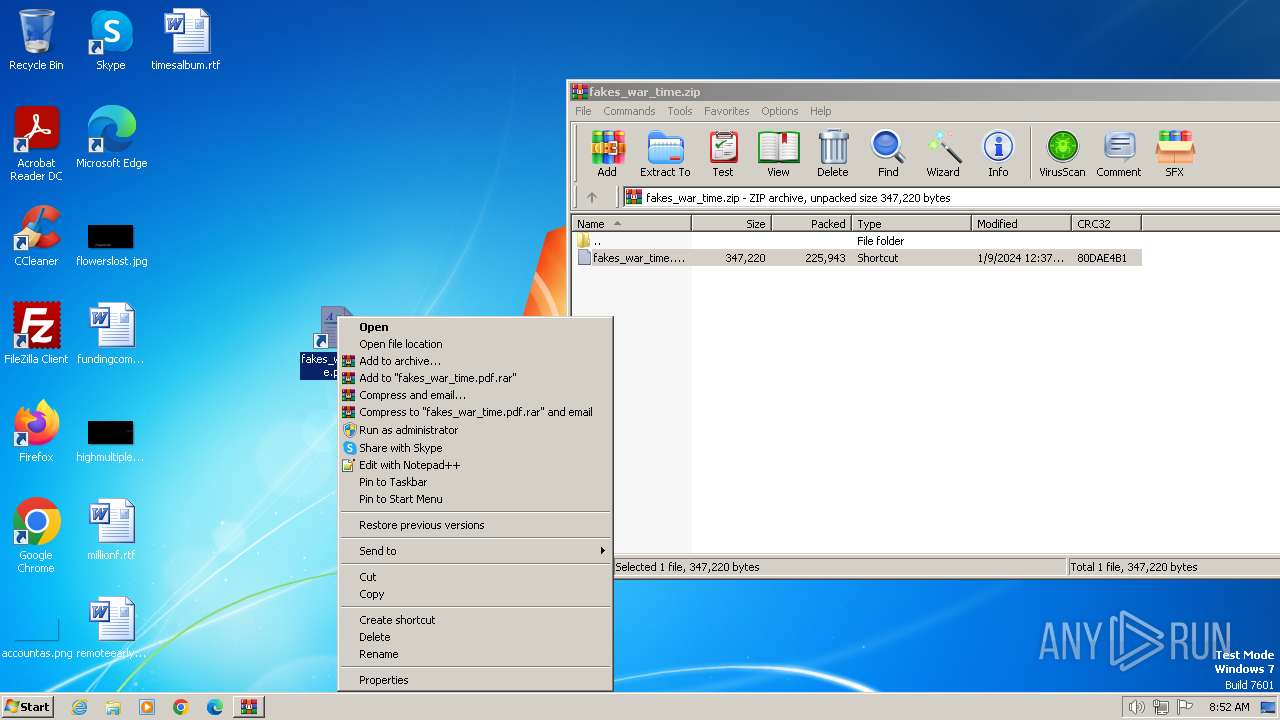Sort the file list by Size column
This screenshot has height=720, width=1280.
pyautogui.click(x=731, y=224)
